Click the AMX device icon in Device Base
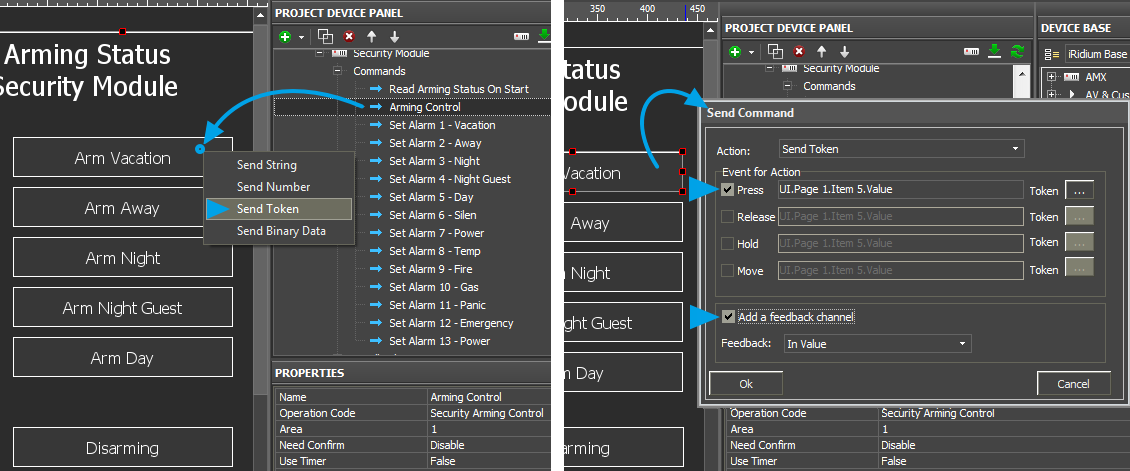 point(1070,77)
